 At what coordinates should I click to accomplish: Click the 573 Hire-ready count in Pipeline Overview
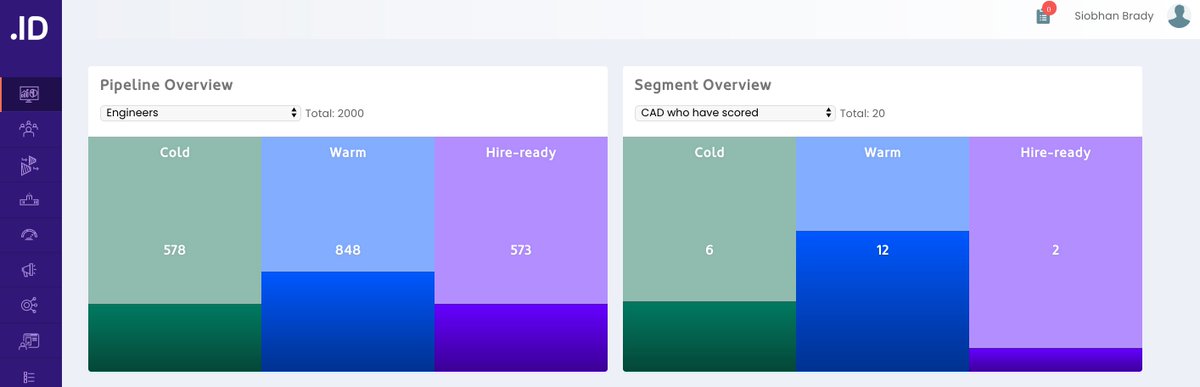coord(521,250)
